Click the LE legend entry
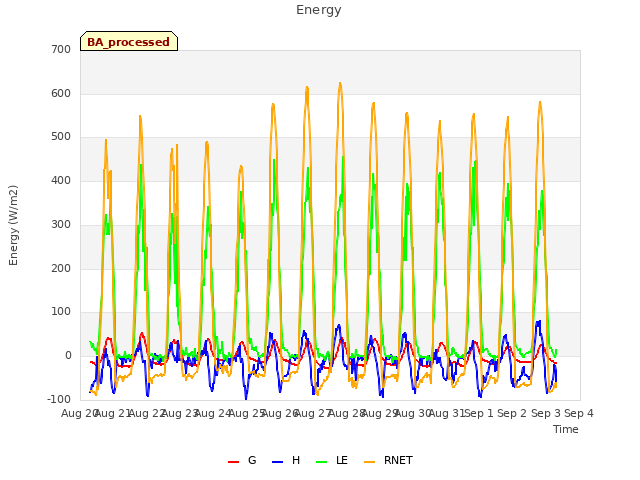Screen dimensions: 640x480 point(332,460)
